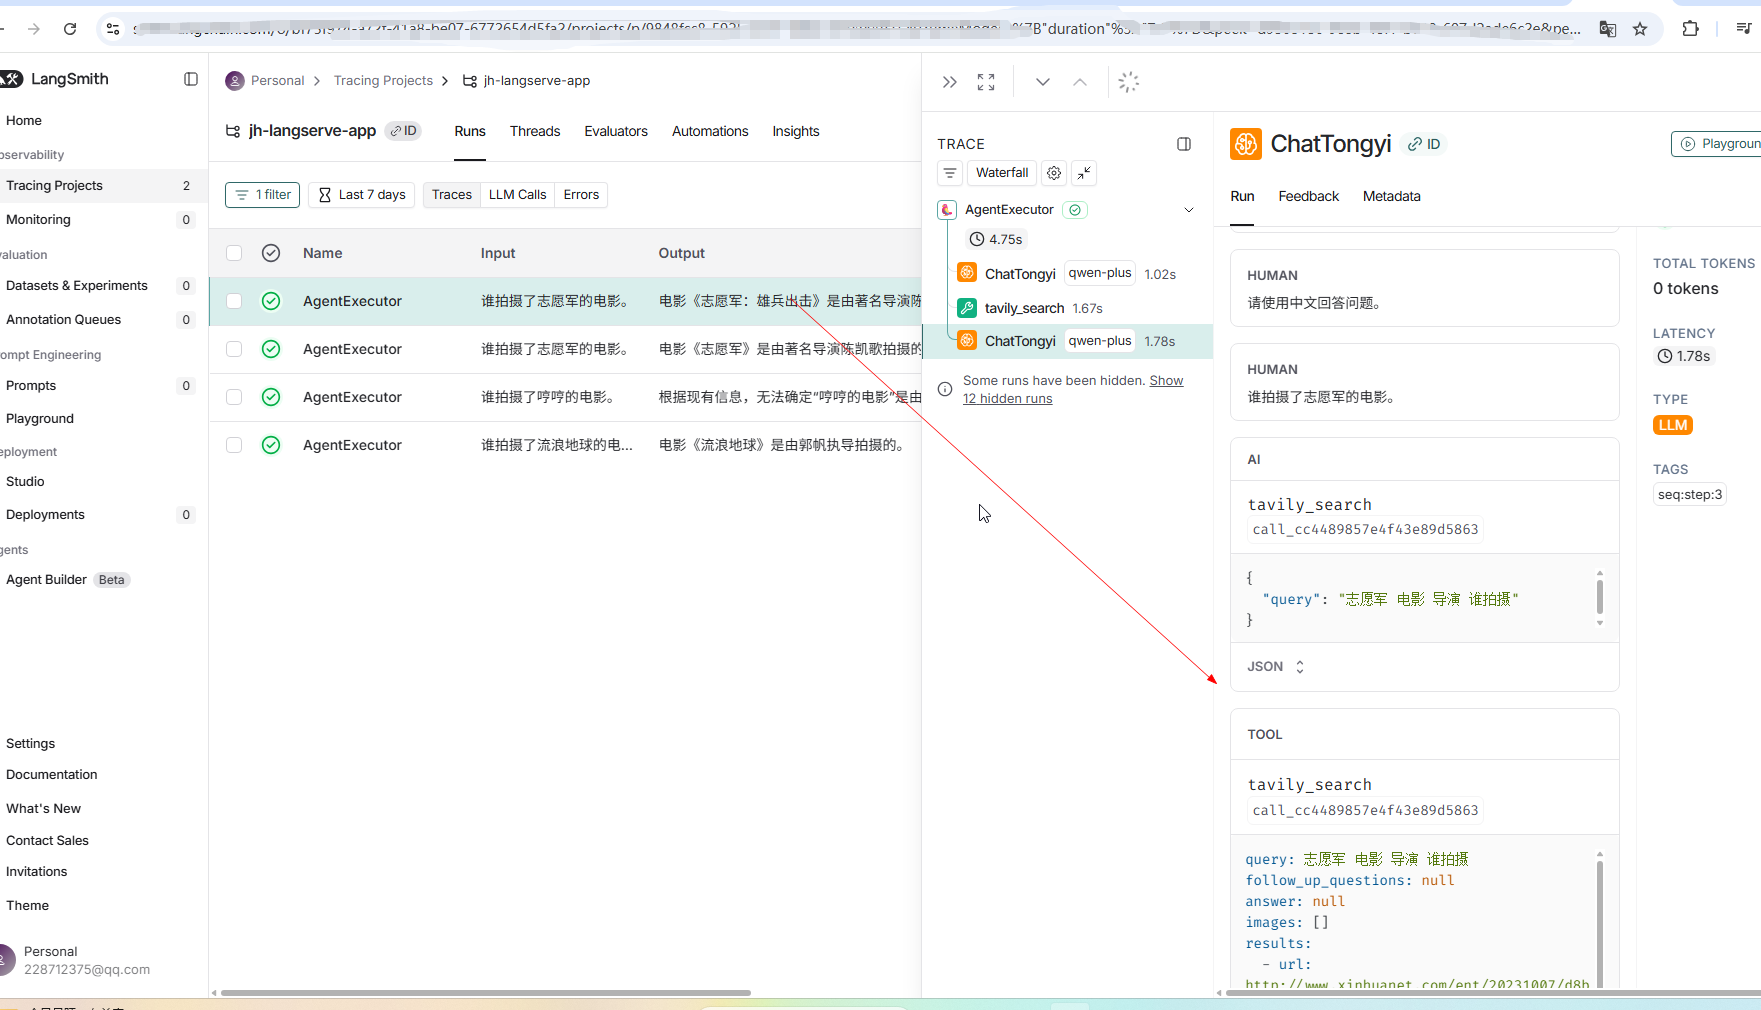The width and height of the screenshot is (1761, 1010).
Task: Go to next run with down arrow
Action: (x=1043, y=82)
